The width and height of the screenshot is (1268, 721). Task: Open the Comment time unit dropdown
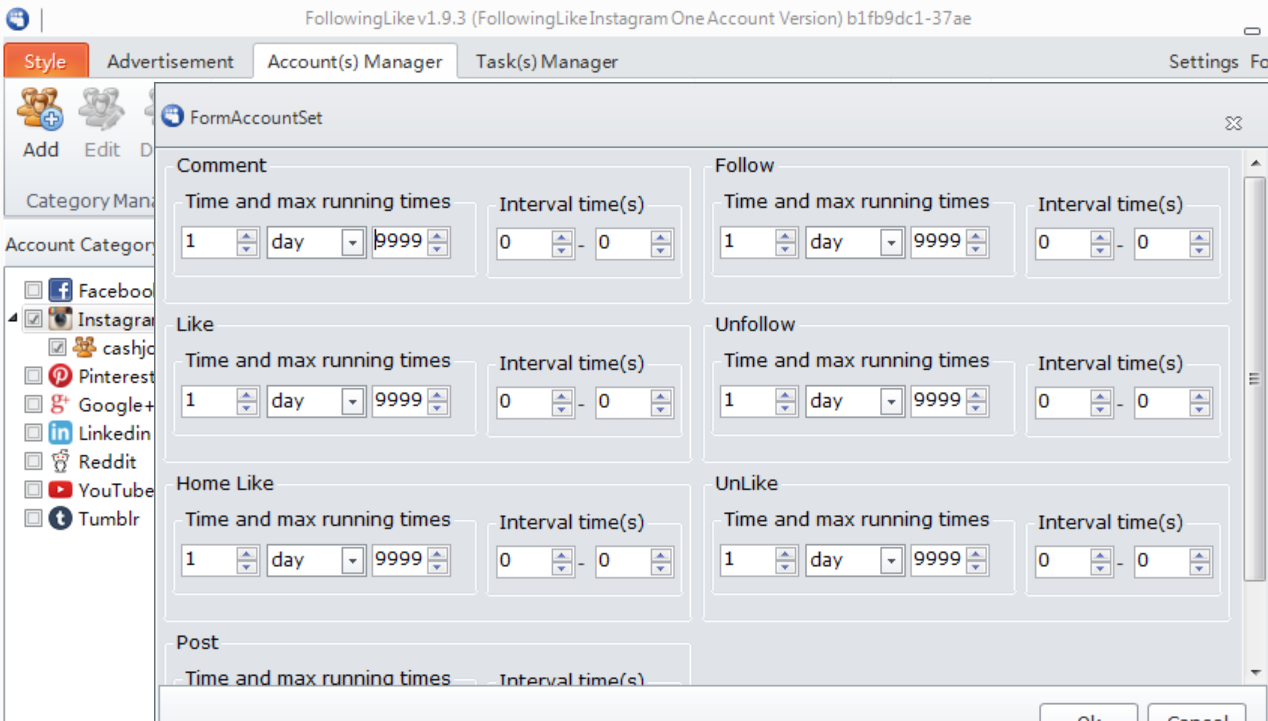352,243
